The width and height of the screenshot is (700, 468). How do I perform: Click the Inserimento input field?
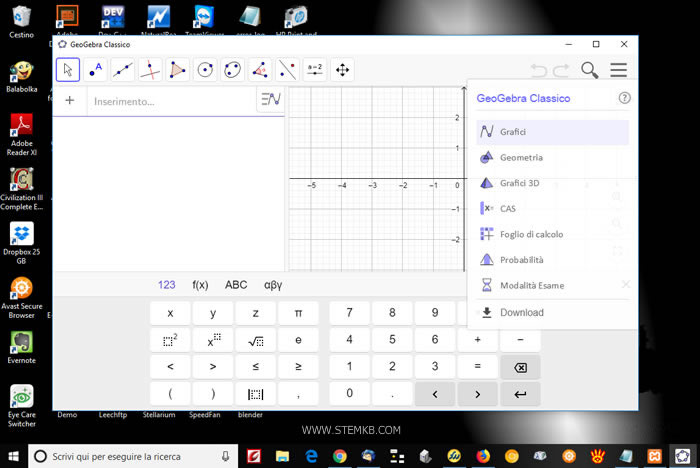pyautogui.click(x=170, y=101)
